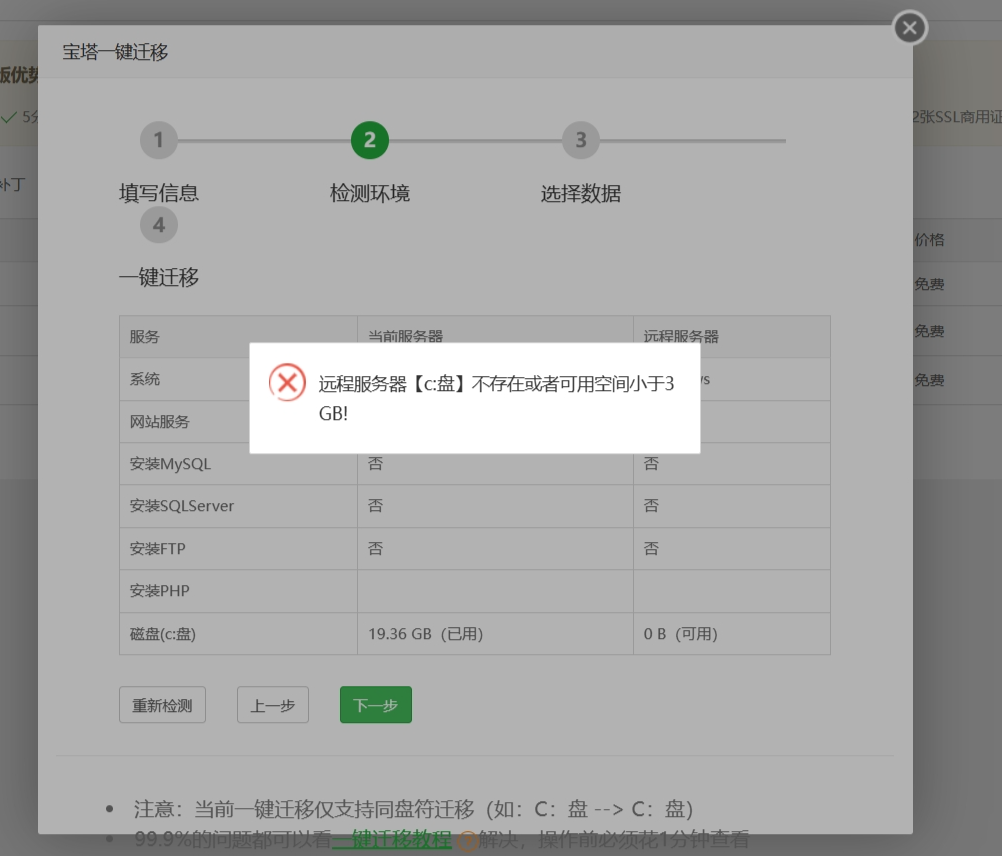Click the 填写信息 step label
The width and height of the screenshot is (1002, 856).
tap(158, 193)
